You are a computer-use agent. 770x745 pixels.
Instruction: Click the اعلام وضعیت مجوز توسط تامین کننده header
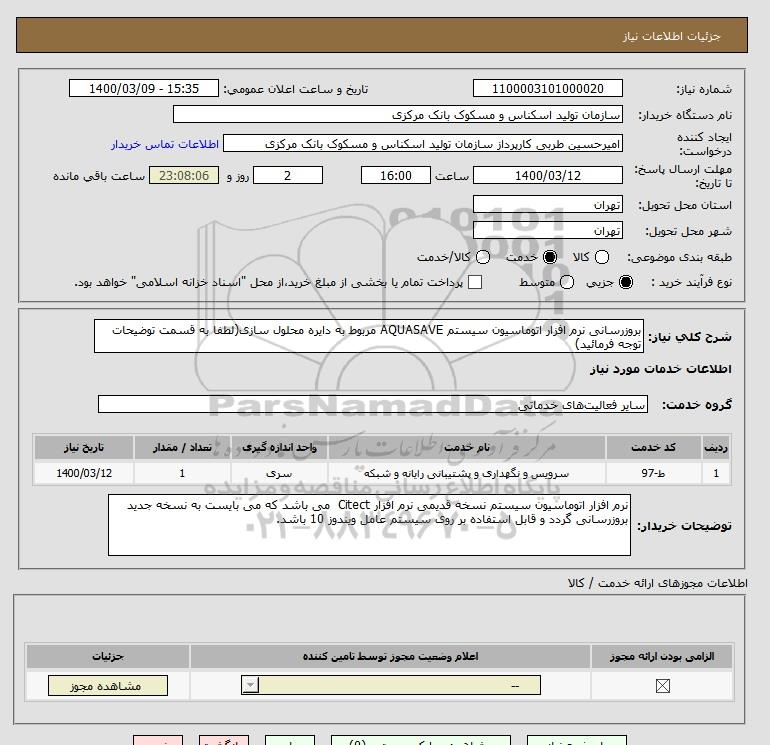[x=390, y=657]
